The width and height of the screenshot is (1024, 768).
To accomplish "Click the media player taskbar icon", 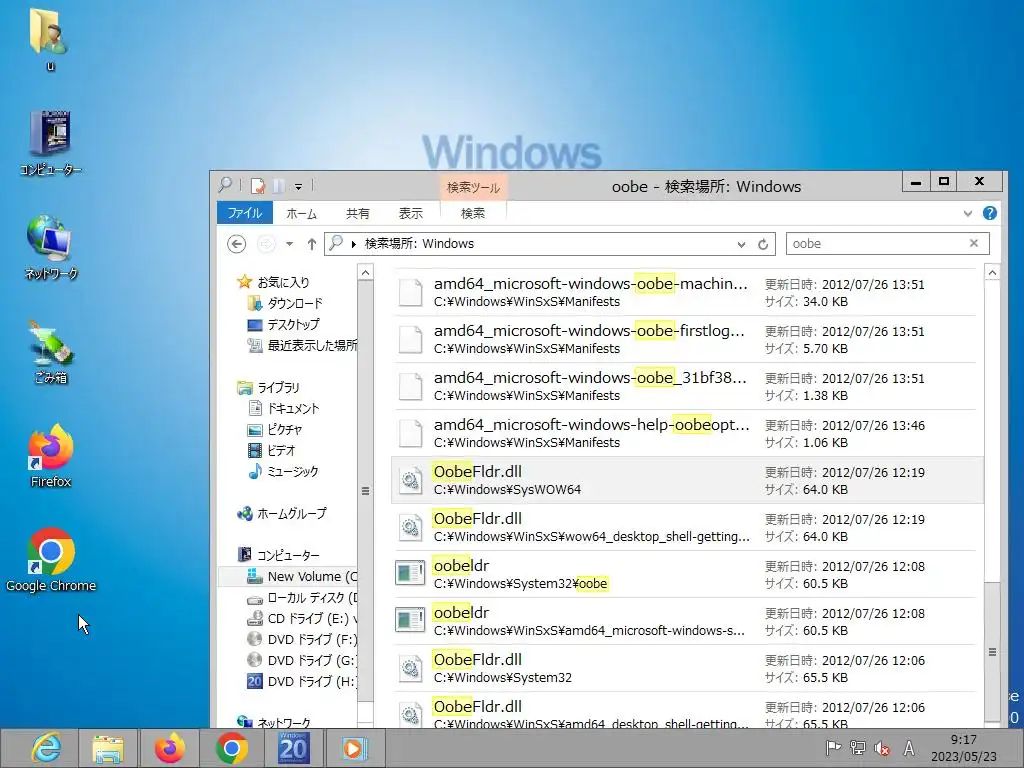I will (353, 748).
